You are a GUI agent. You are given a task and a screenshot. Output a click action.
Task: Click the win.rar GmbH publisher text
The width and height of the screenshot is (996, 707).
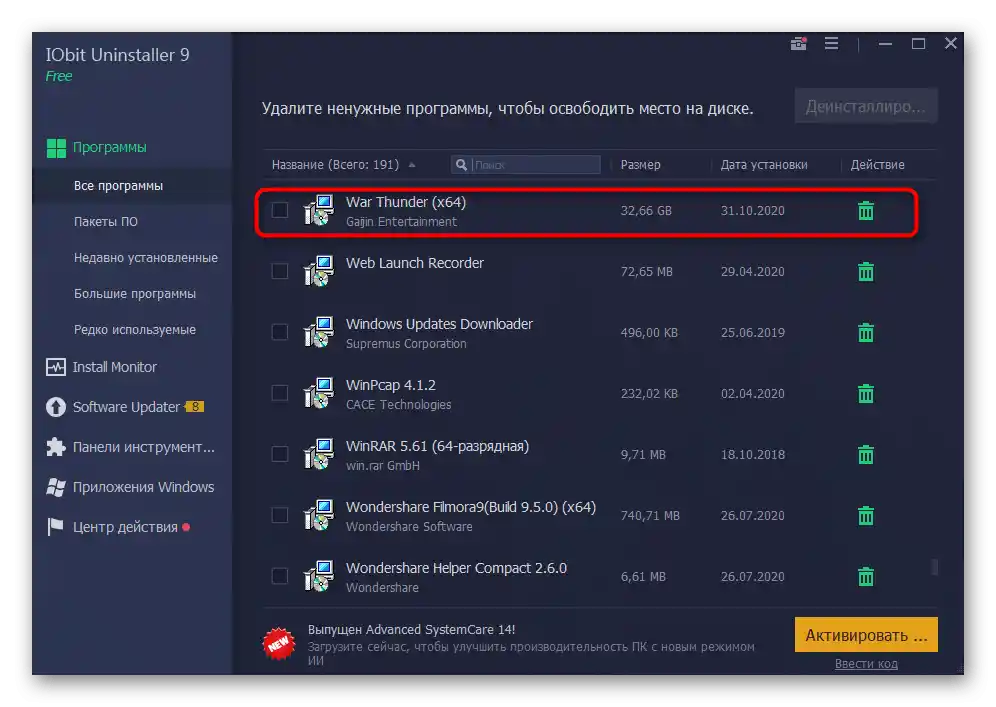[383, 466]
